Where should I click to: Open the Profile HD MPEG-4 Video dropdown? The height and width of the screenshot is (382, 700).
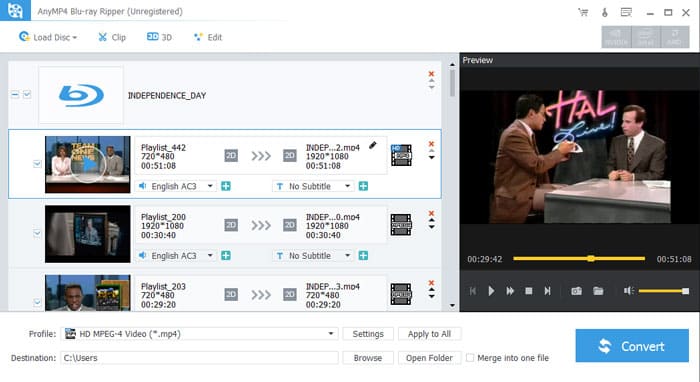pyautogui.click(x=200, y=334)
